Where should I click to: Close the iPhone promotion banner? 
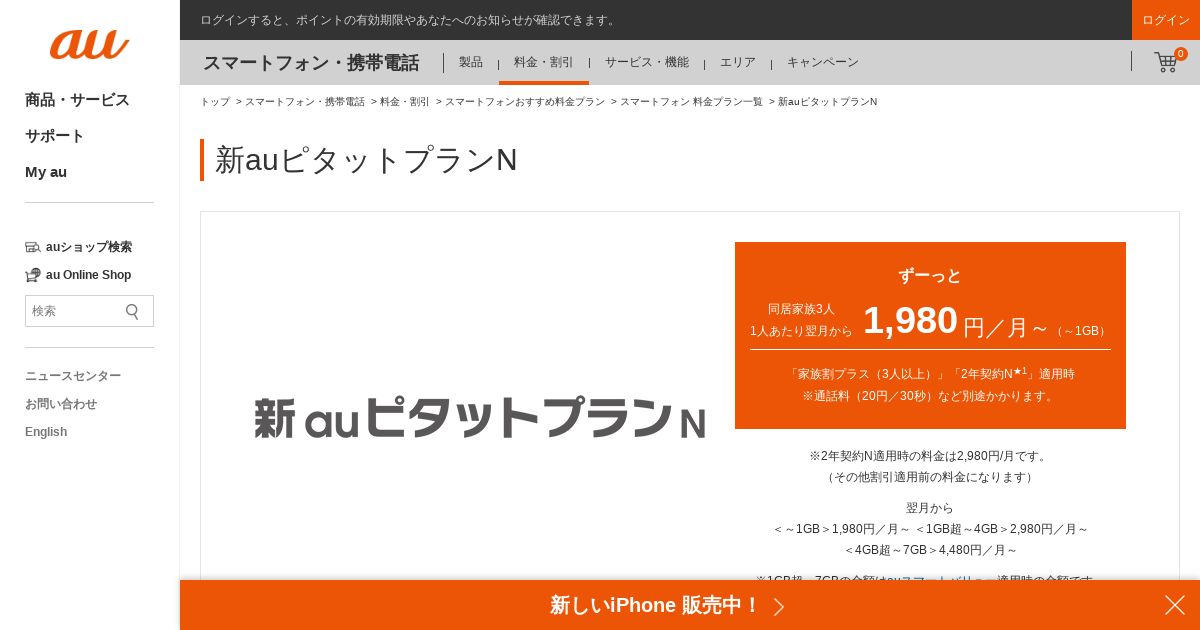(x=1175, y=605)
